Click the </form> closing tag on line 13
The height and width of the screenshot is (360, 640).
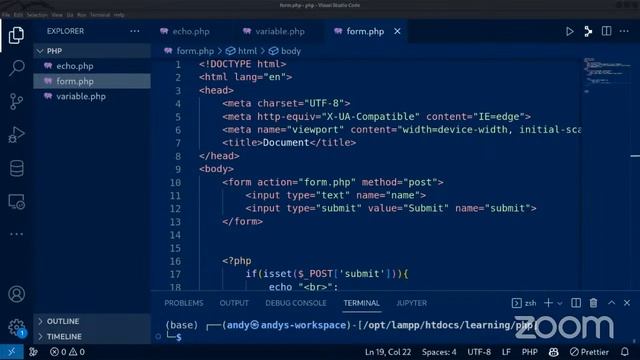click(242, 222)
